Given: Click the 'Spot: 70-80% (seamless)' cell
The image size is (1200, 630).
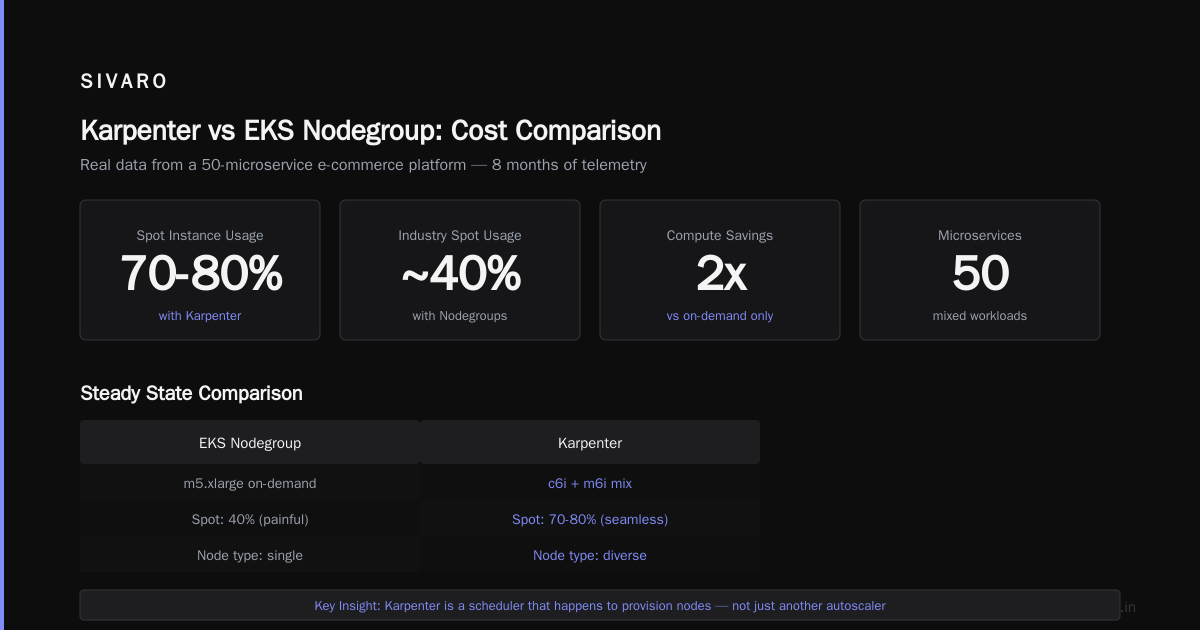Looking at the screenshot, I should [590, 519].
